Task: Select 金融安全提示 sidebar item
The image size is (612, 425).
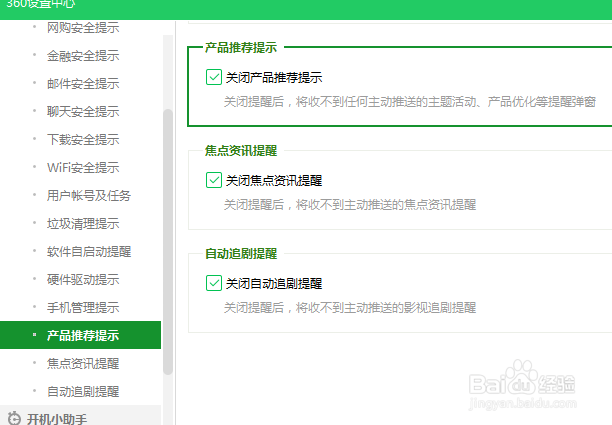Action: [x=83, y=56]
